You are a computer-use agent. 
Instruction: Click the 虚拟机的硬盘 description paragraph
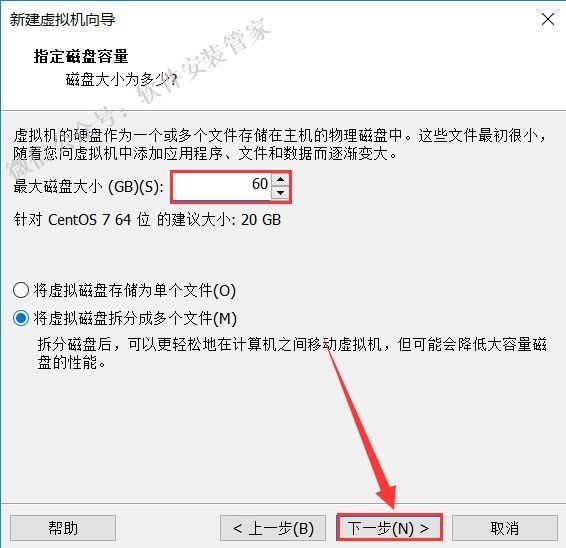(x=280, y=144)
